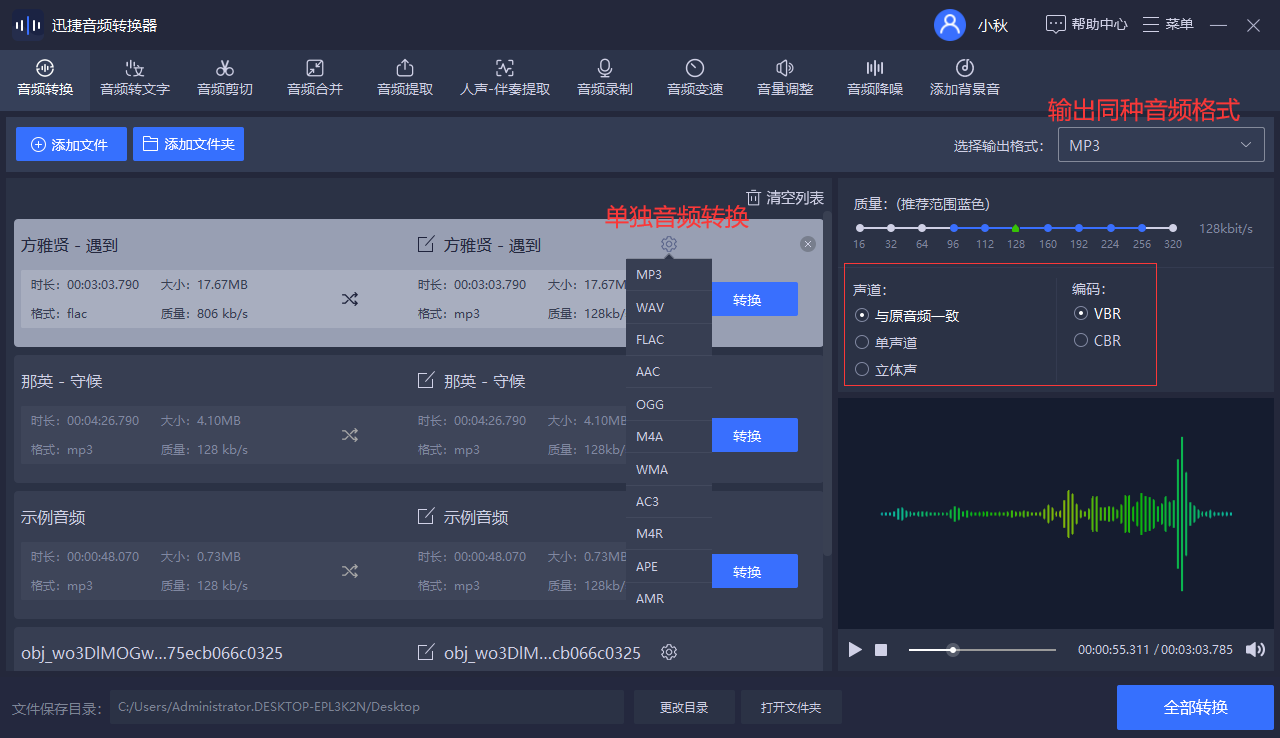Open the 音频剪切 (audio cutting) tool
This screenshot has width=1280, height=738.
click(224, 79)
